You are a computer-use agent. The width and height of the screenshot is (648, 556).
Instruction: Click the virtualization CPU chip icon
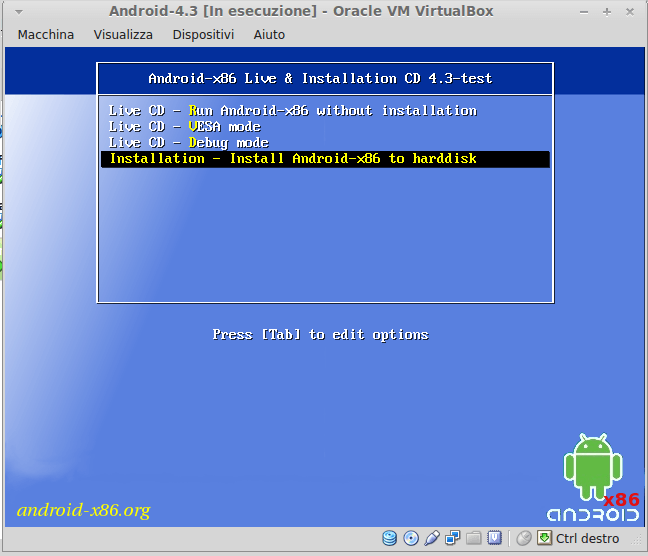[494, 538]
